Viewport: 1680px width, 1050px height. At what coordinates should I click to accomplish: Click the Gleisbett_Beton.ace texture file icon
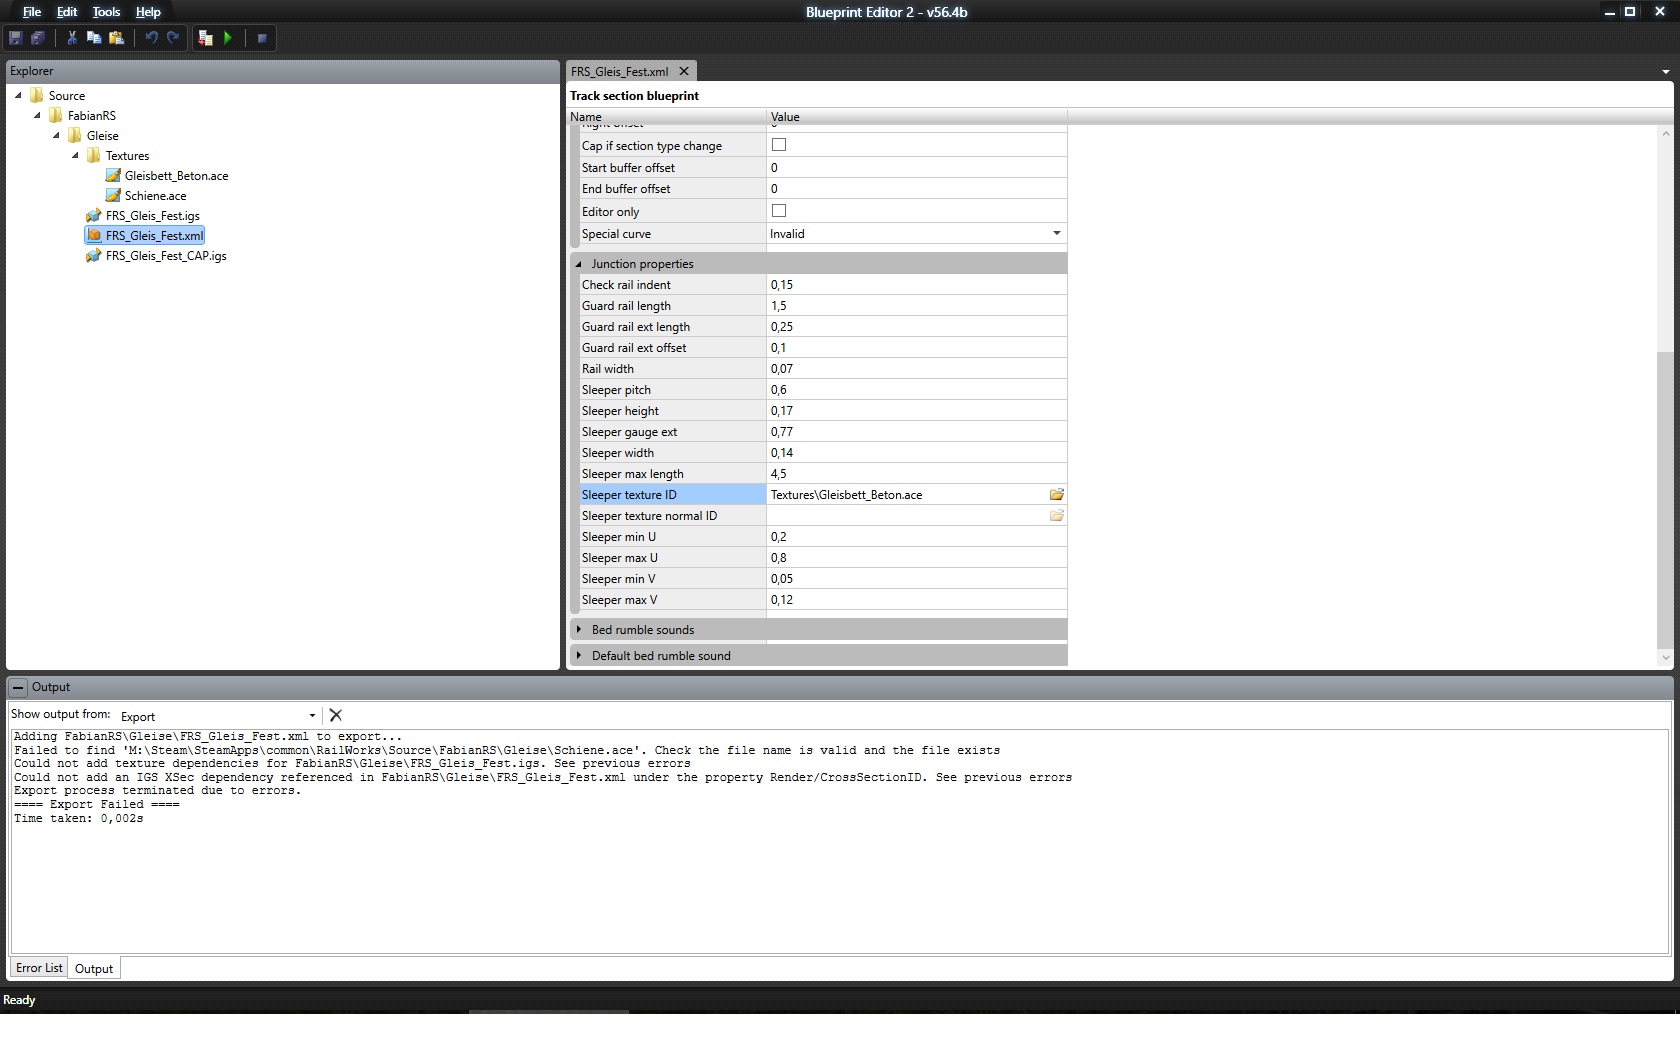pyautogui.click(x=113, y=176)
